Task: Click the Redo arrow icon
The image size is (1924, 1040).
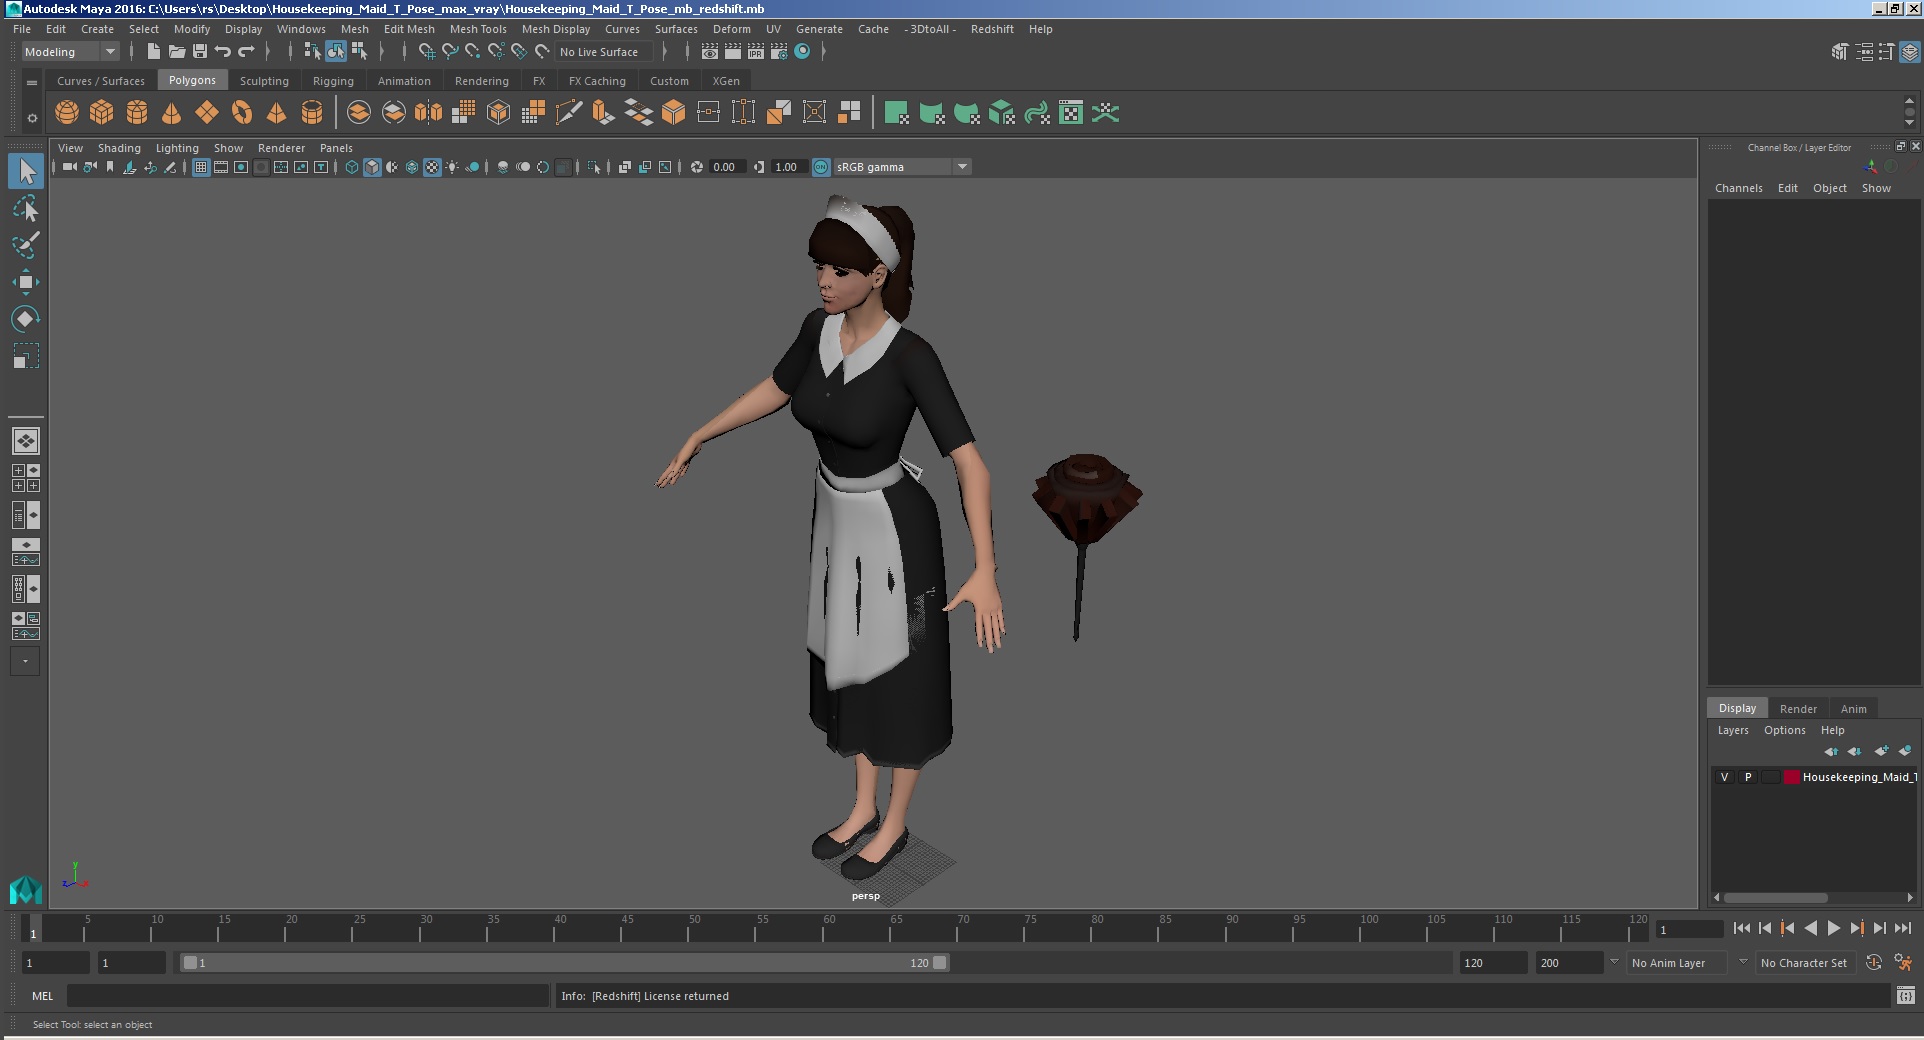Action: click(246, 52)
